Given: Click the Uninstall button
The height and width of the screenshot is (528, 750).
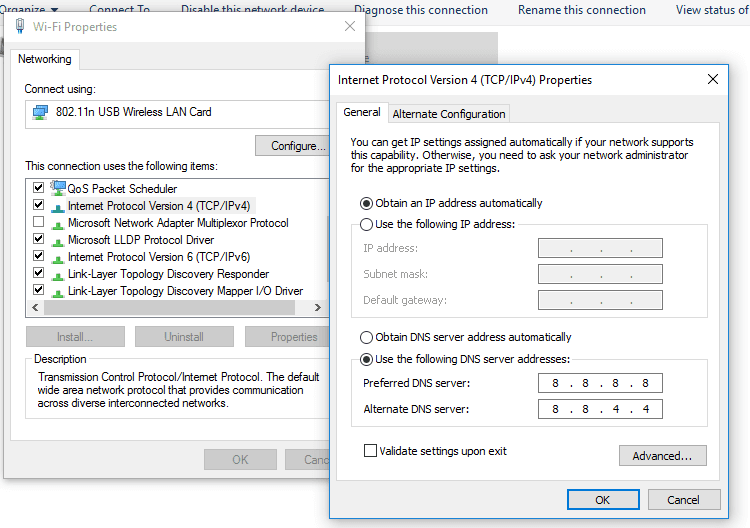Looking at the screenshot, I should [184, 337].
